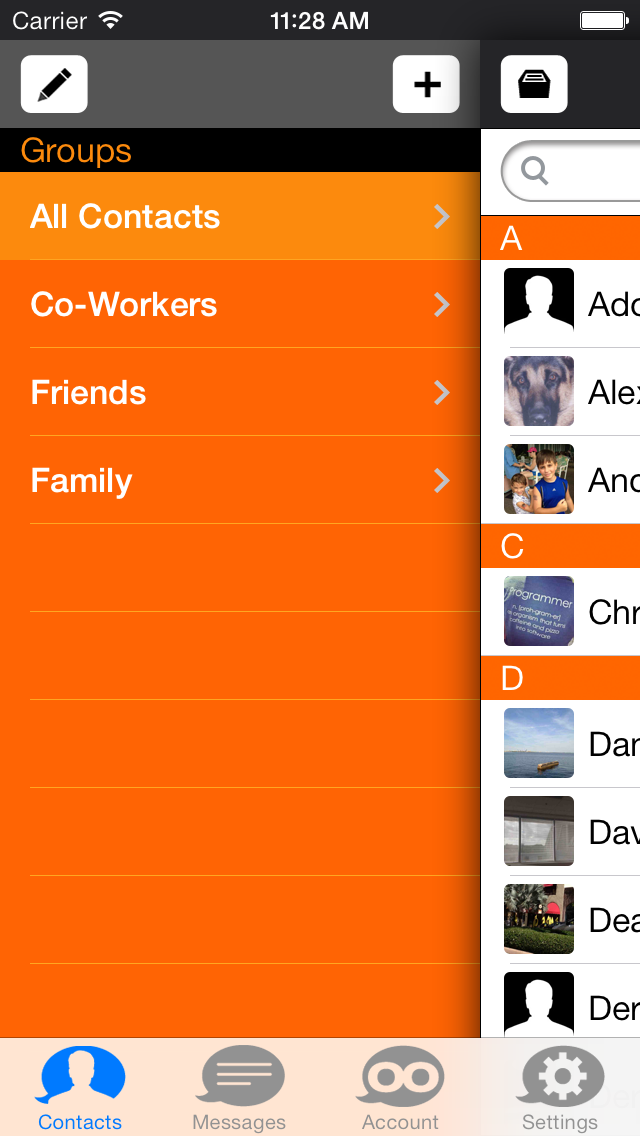Screen dimensions: 640x1136
Task: Expand the Family group chevron
Action: point(441,481)
